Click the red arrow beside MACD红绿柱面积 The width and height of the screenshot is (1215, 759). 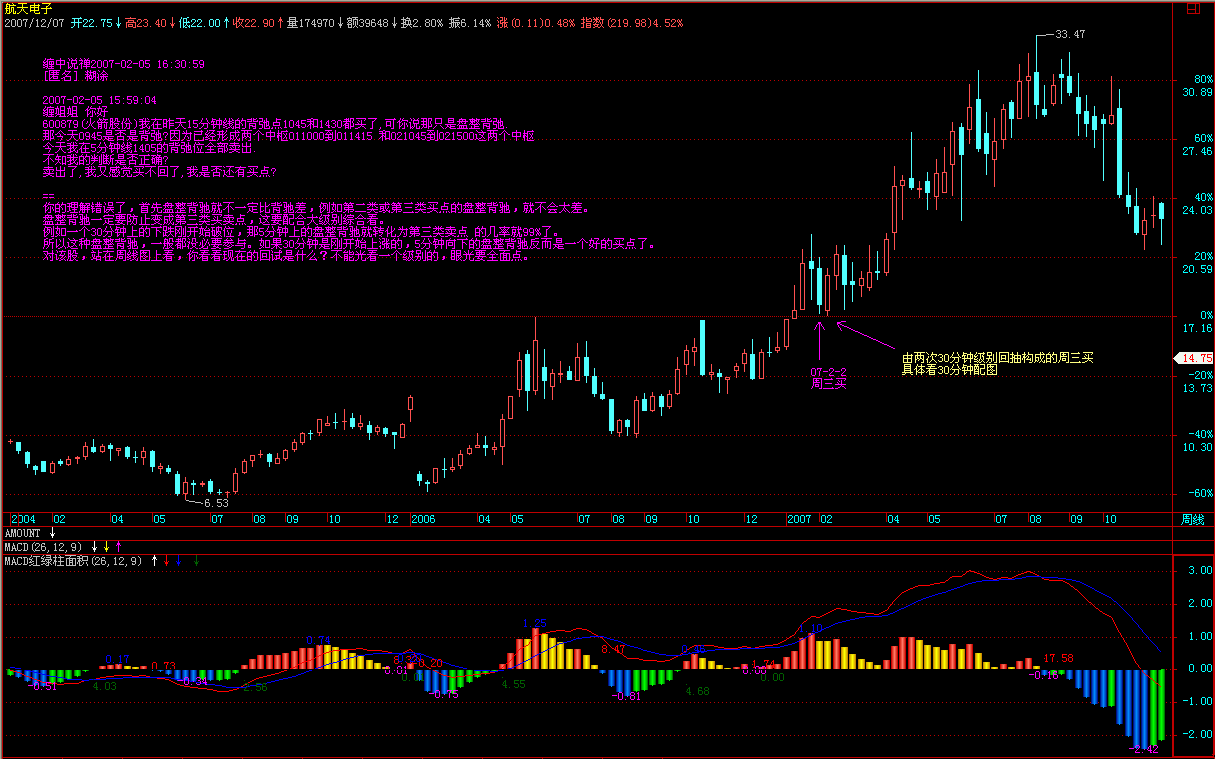tap(166, 561)
